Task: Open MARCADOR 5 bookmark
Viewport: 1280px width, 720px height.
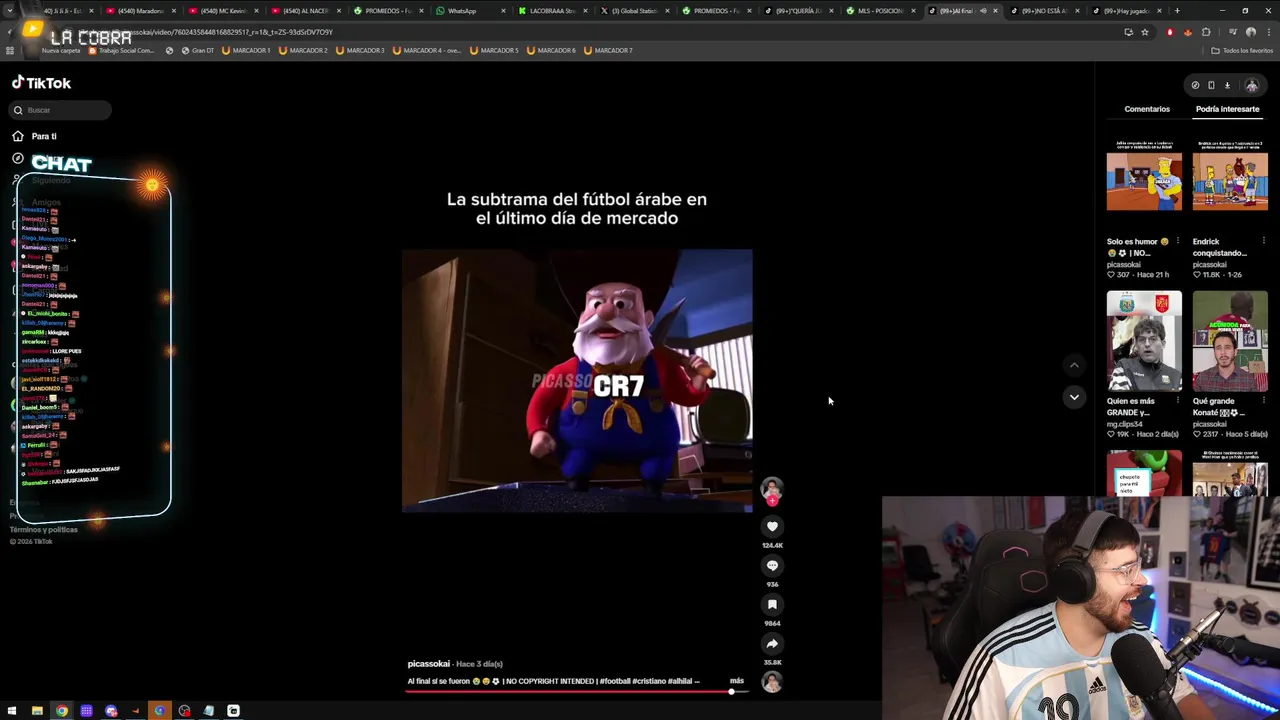Action: pyautogui.click(x=494, y=50)
